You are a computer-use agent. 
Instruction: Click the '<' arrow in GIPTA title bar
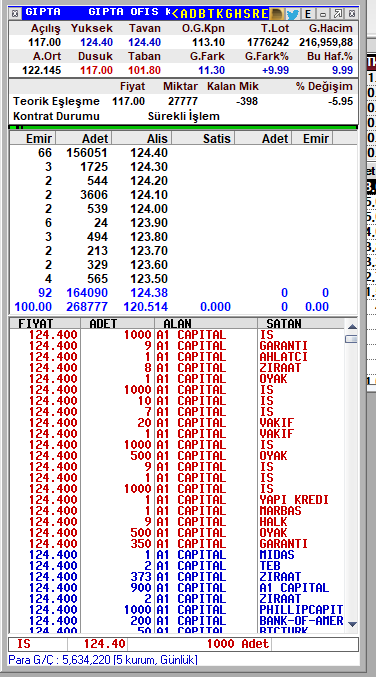click(175, 14)
